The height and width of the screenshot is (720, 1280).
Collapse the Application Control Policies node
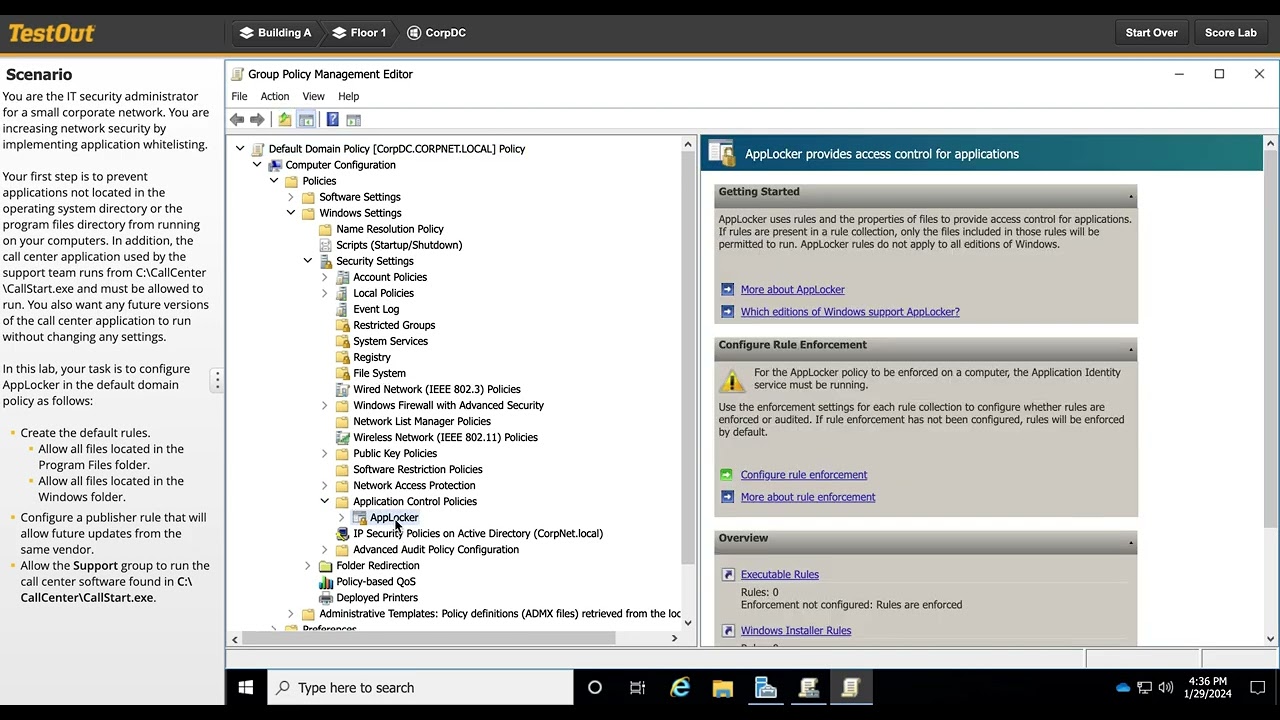325,501
